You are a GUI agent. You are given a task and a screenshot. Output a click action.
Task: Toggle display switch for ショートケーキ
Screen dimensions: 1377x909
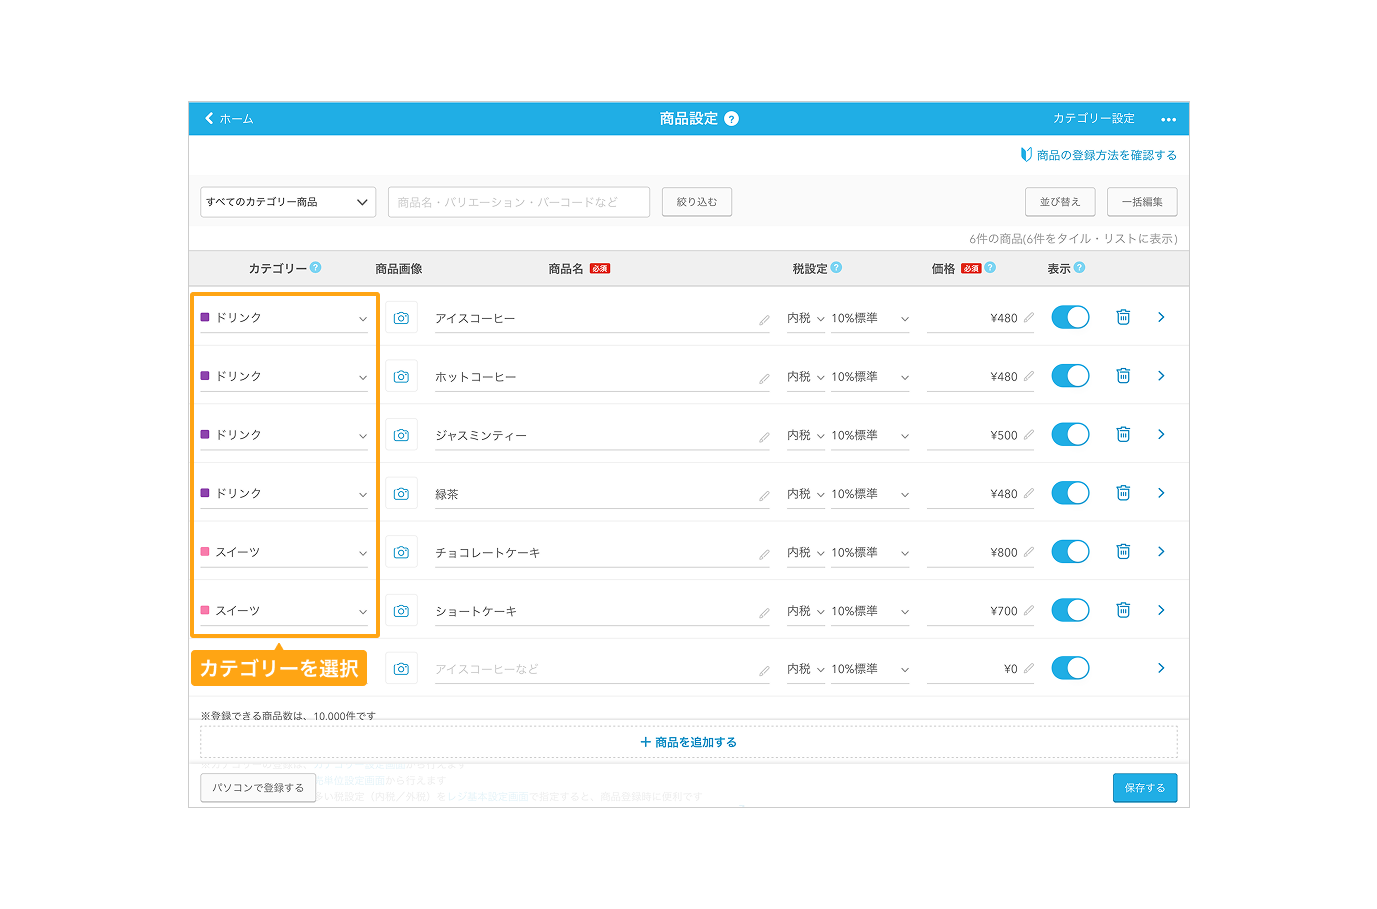click(1070, 610)
